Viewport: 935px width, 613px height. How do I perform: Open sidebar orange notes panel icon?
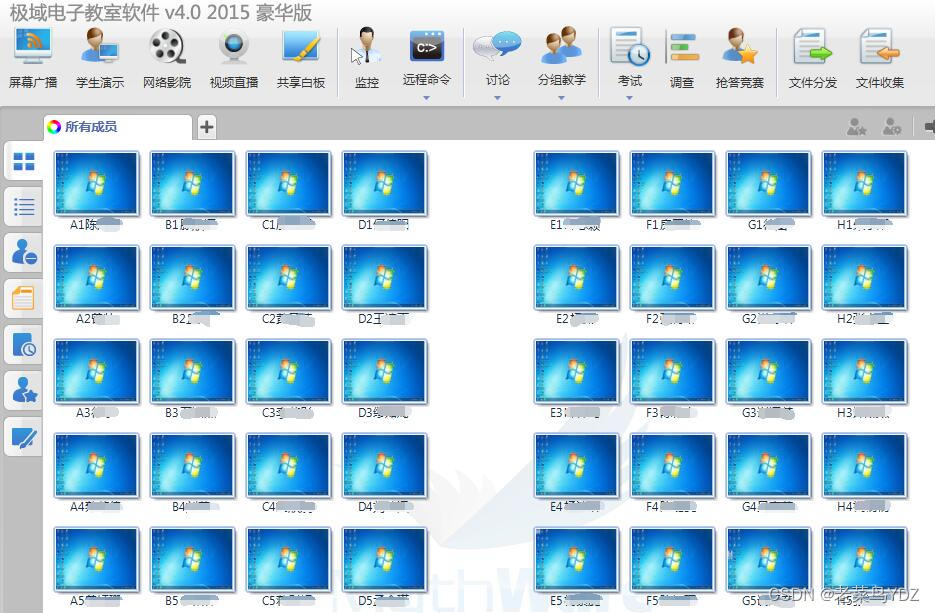coord(24,299)
